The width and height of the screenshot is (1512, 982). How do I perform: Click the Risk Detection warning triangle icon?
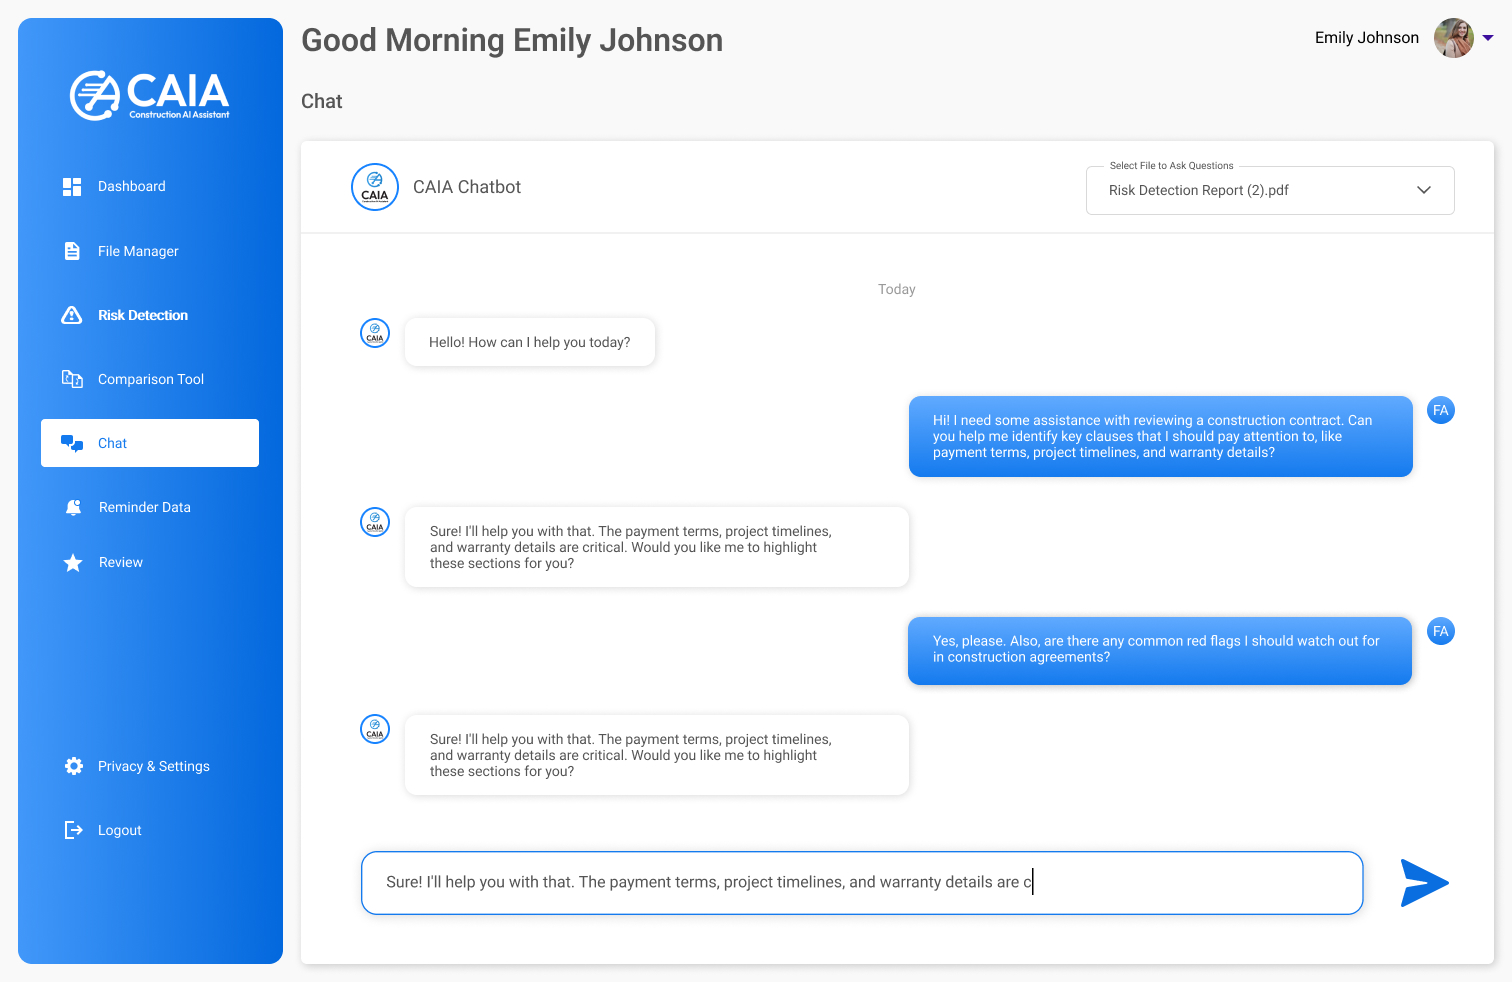click(72, 315)
